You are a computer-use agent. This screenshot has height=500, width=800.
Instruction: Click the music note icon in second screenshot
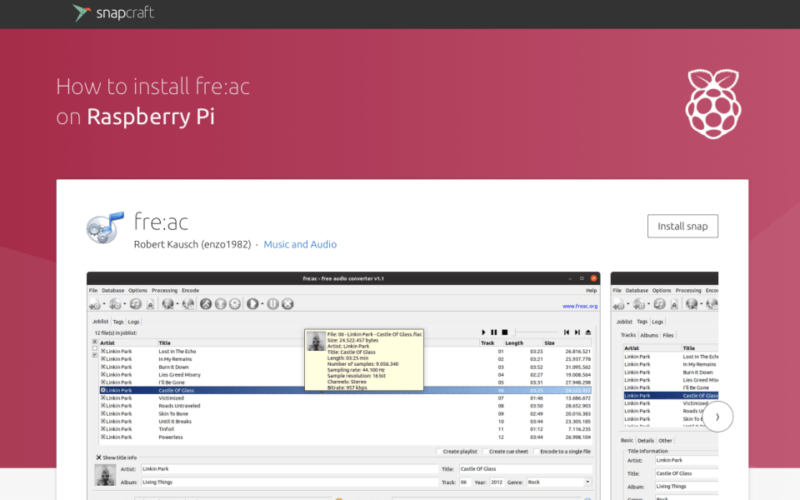tap(659, 304)
